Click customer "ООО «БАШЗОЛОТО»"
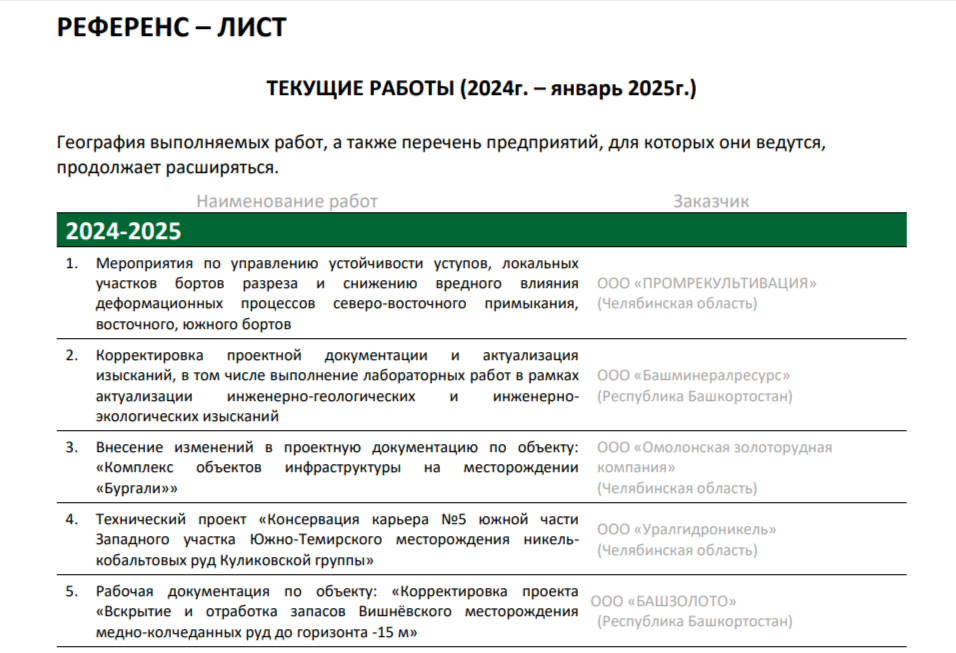 pyautogui.click(x=663, y=601)
